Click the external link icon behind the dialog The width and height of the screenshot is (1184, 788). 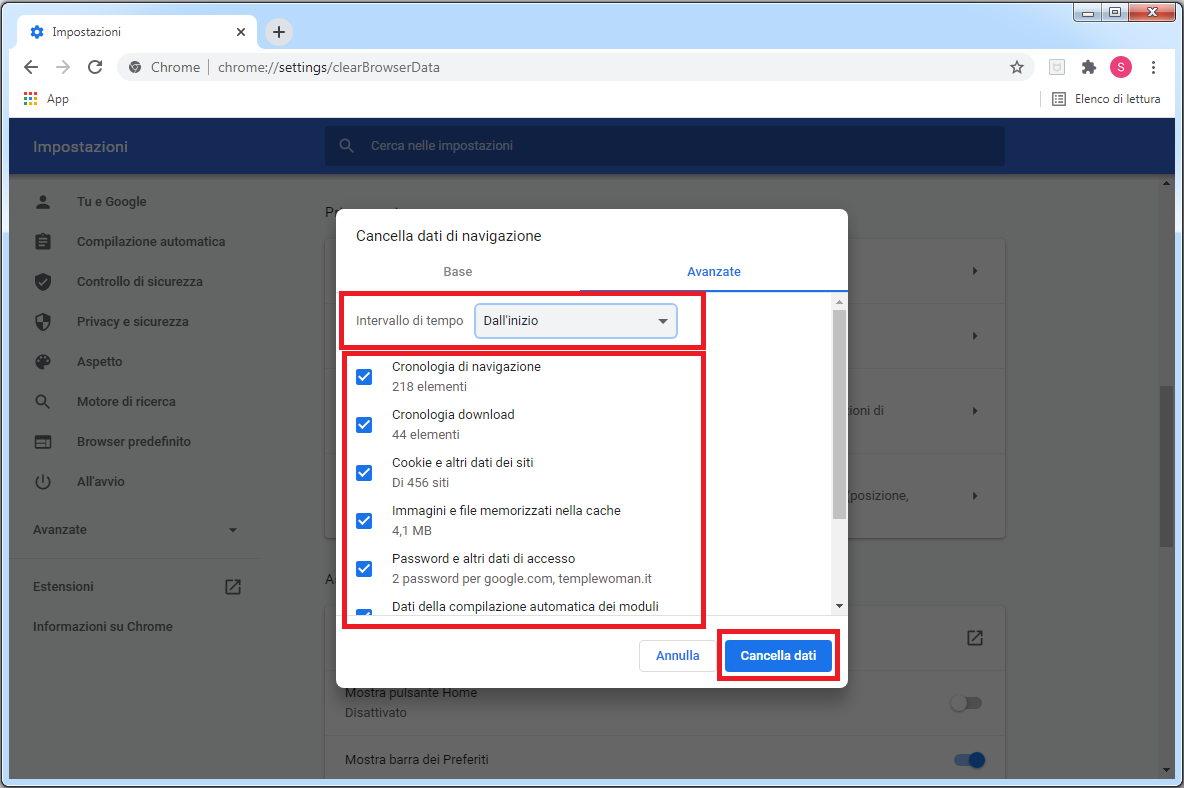tap(975, 638)
